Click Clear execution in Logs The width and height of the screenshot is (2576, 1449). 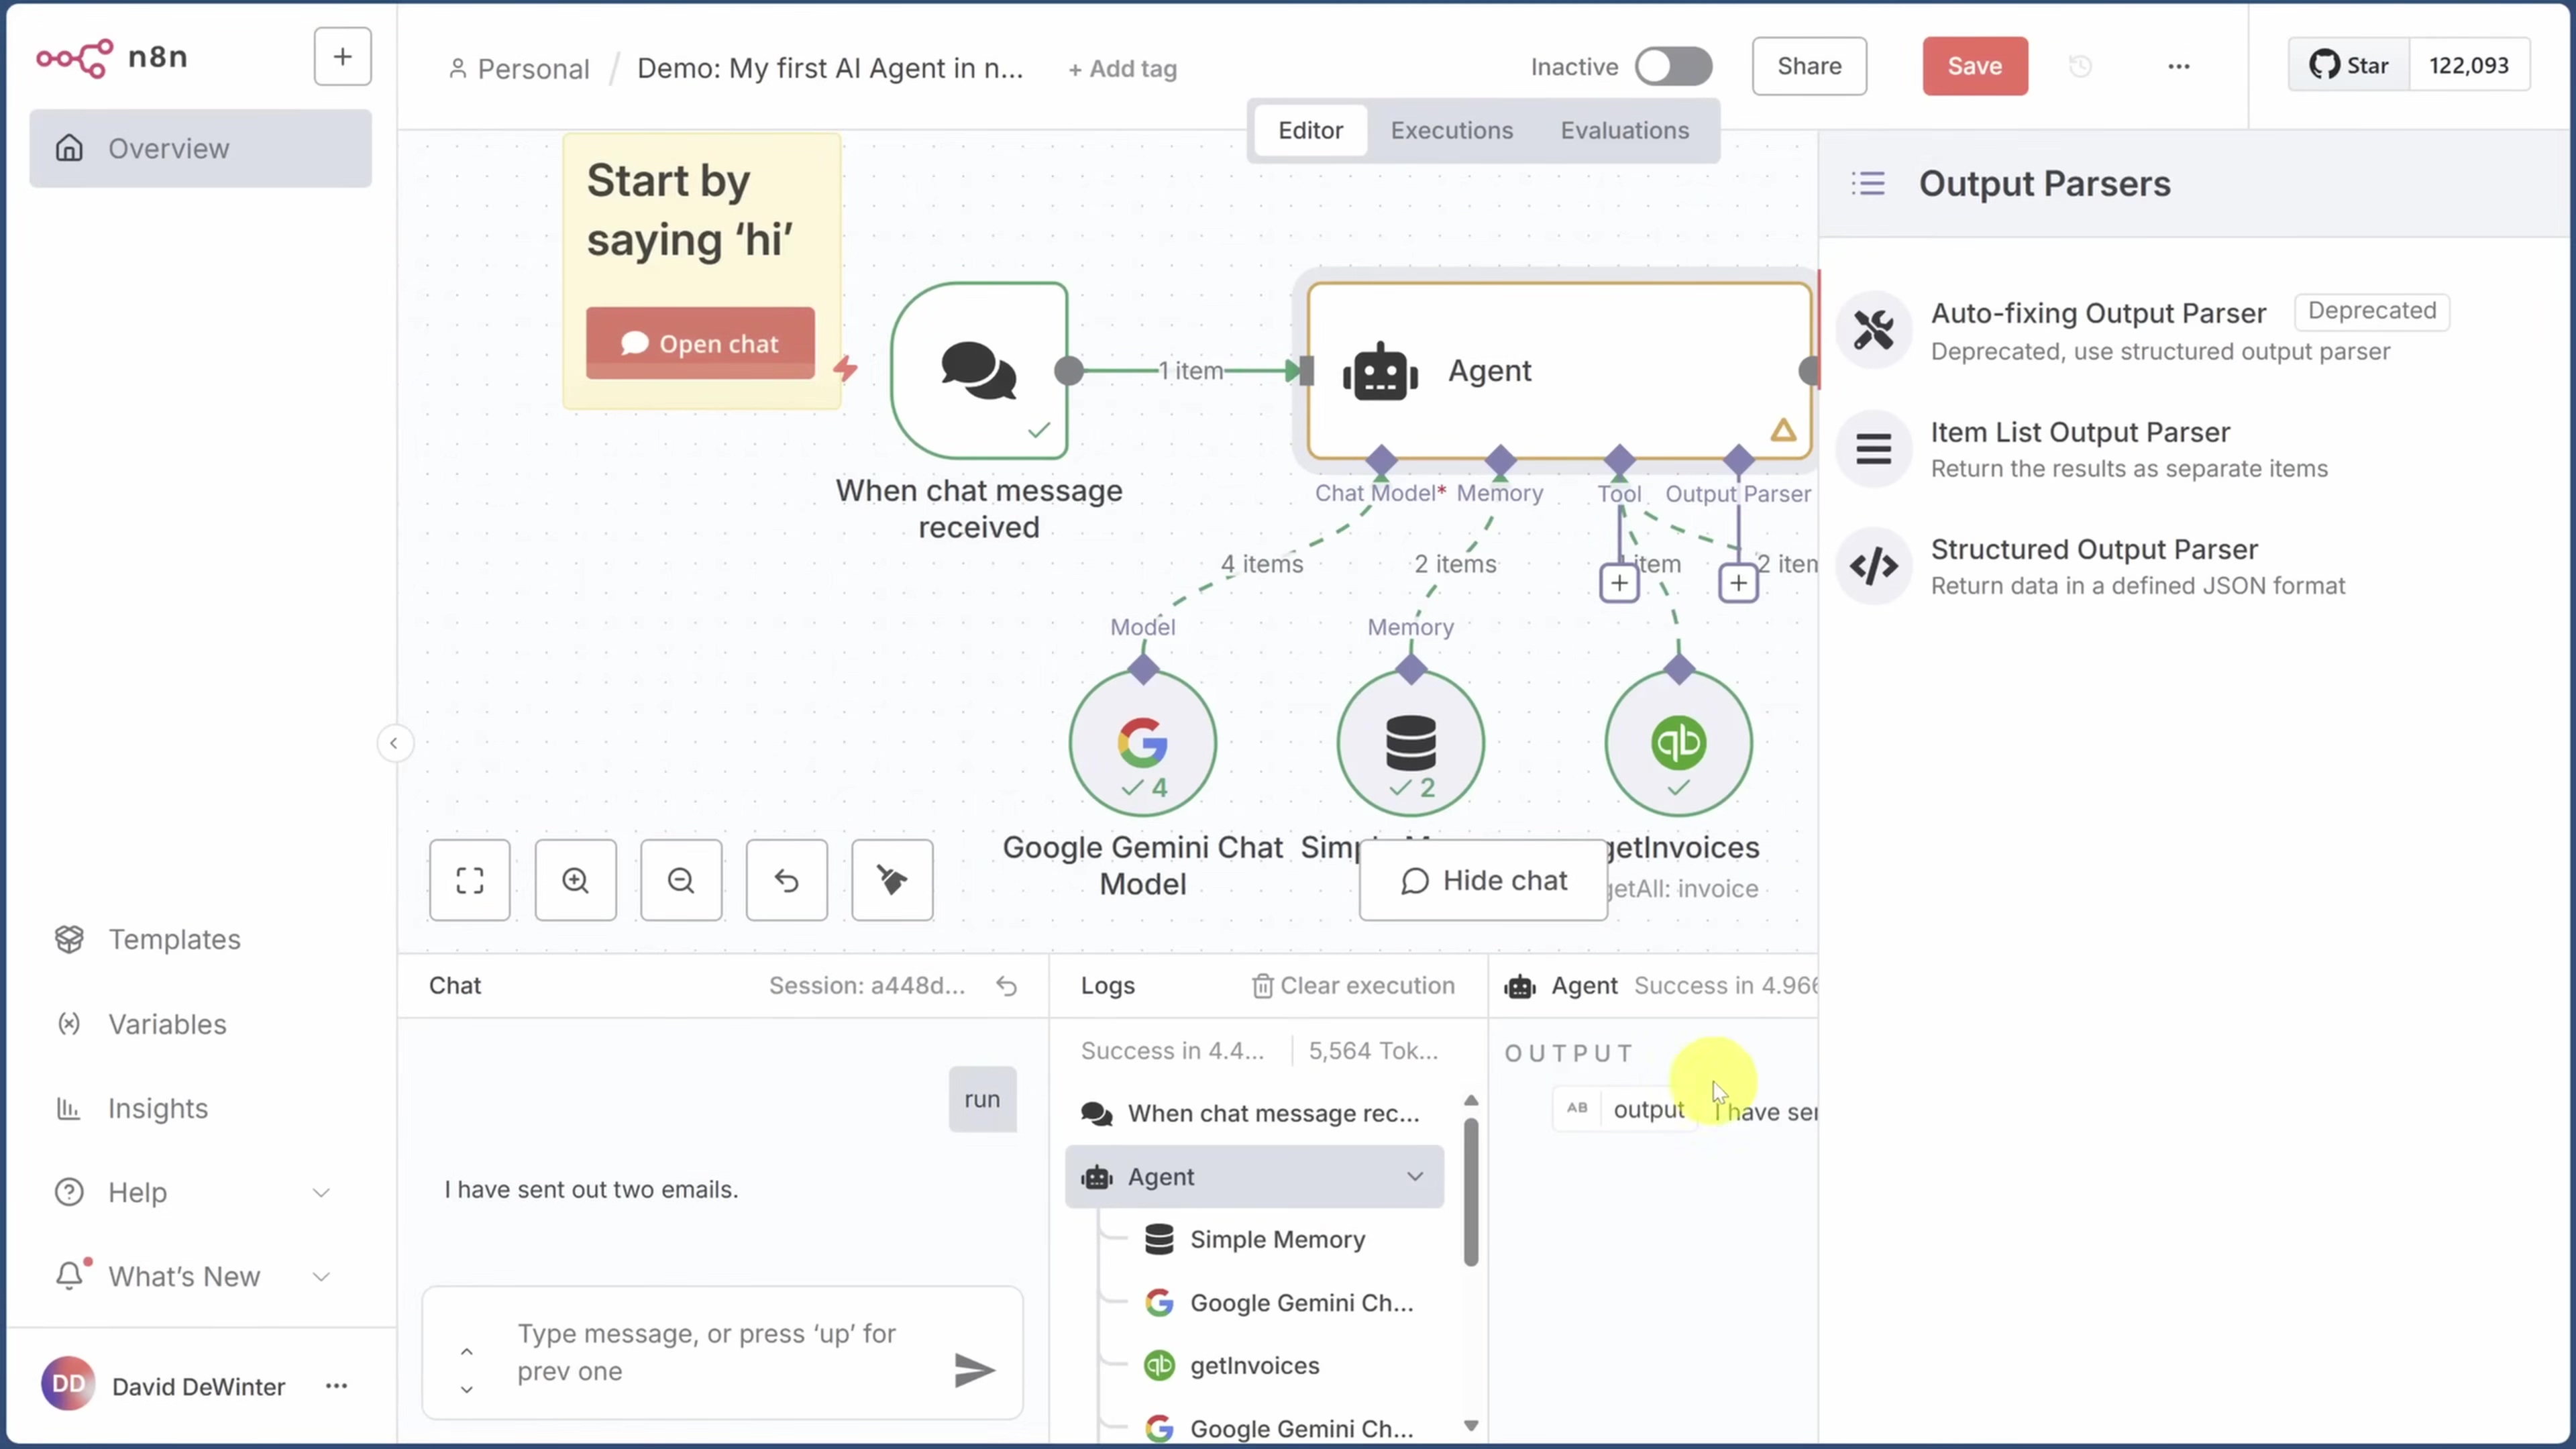pyautogui.click(x=1354, y=985)
